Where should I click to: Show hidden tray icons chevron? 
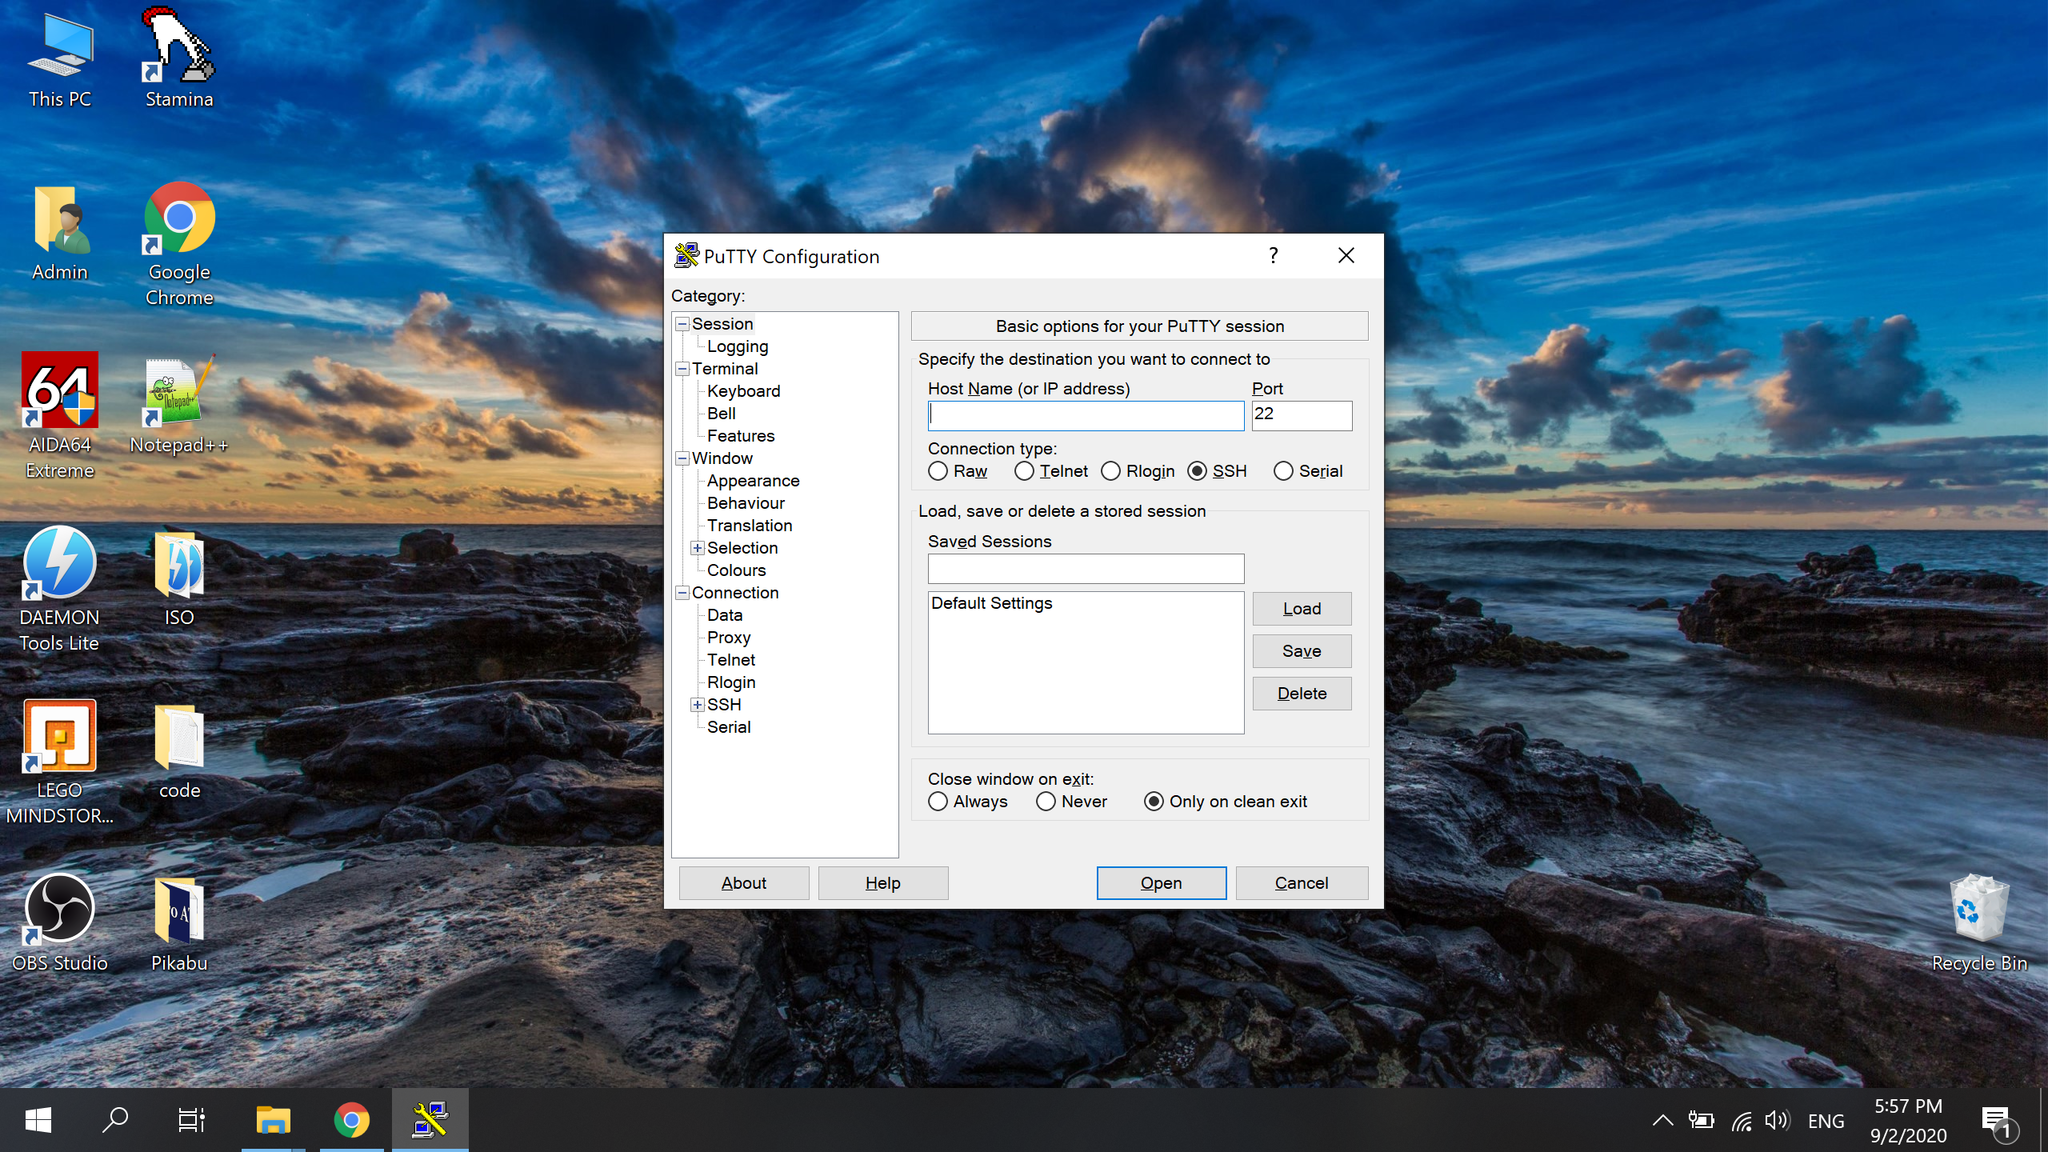[1662, 1120]
